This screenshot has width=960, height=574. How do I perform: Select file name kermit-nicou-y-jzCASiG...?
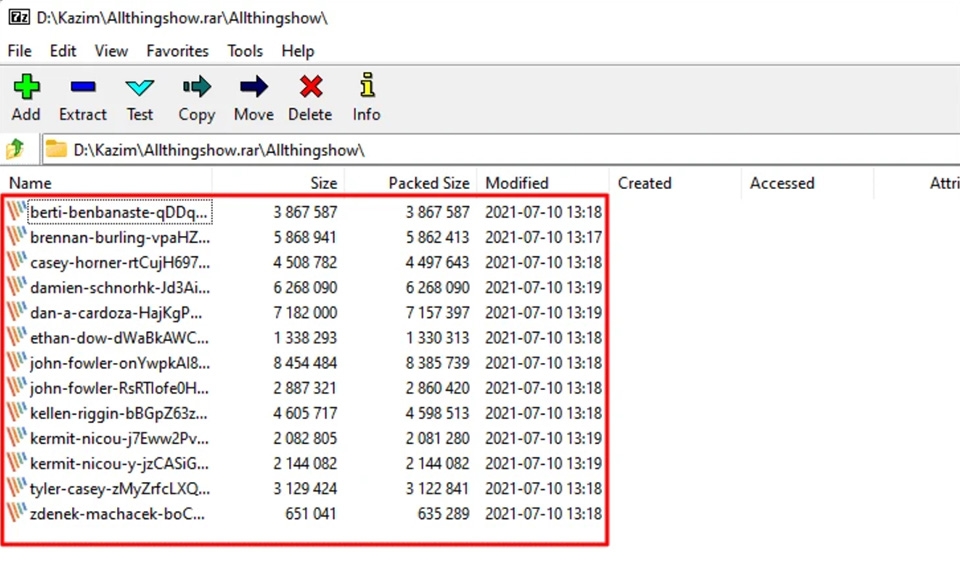point(119,463)
